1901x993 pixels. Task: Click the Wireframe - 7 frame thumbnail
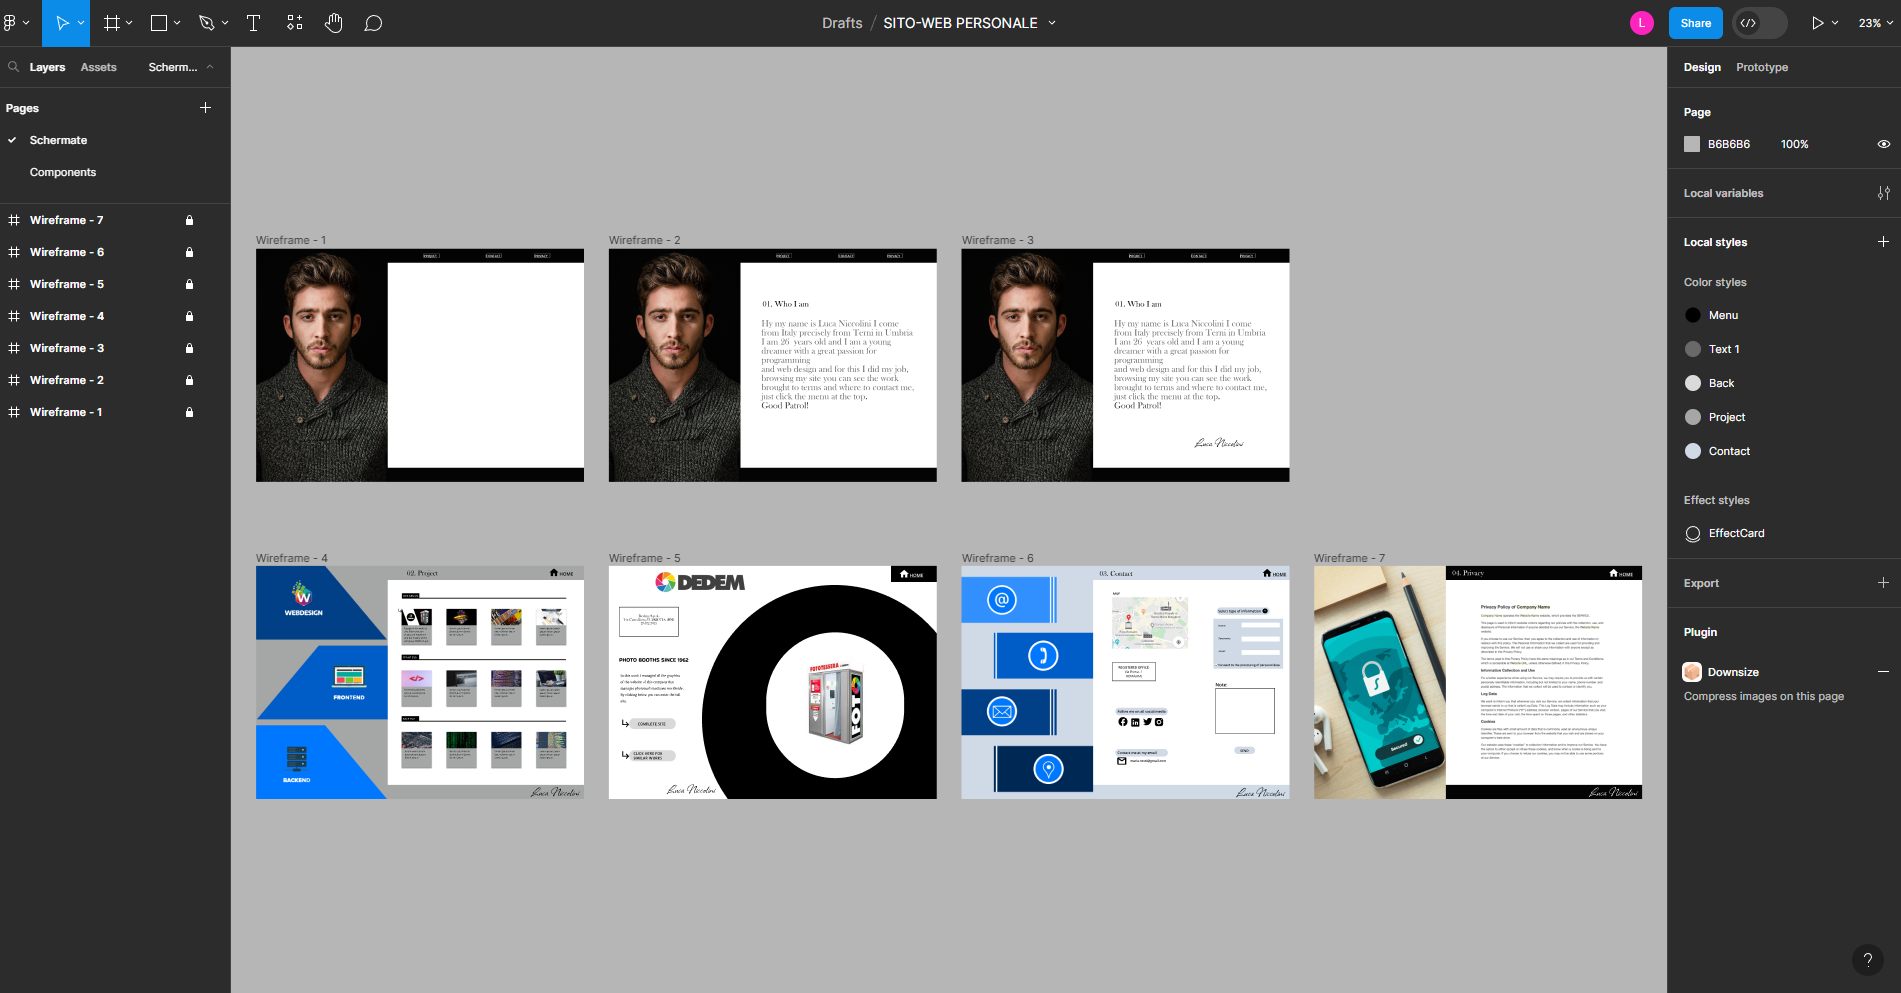pos(1478,682)
